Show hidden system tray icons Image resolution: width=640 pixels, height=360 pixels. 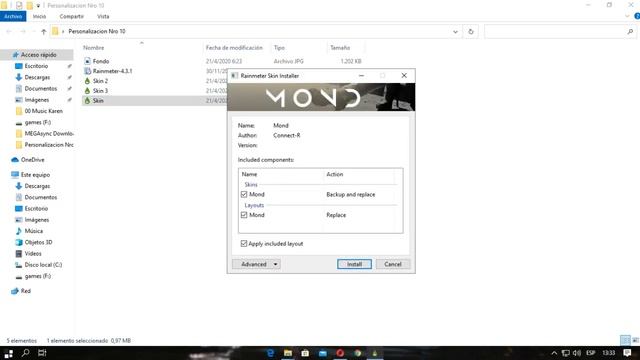pyautogui.click(x=554, y=353)
